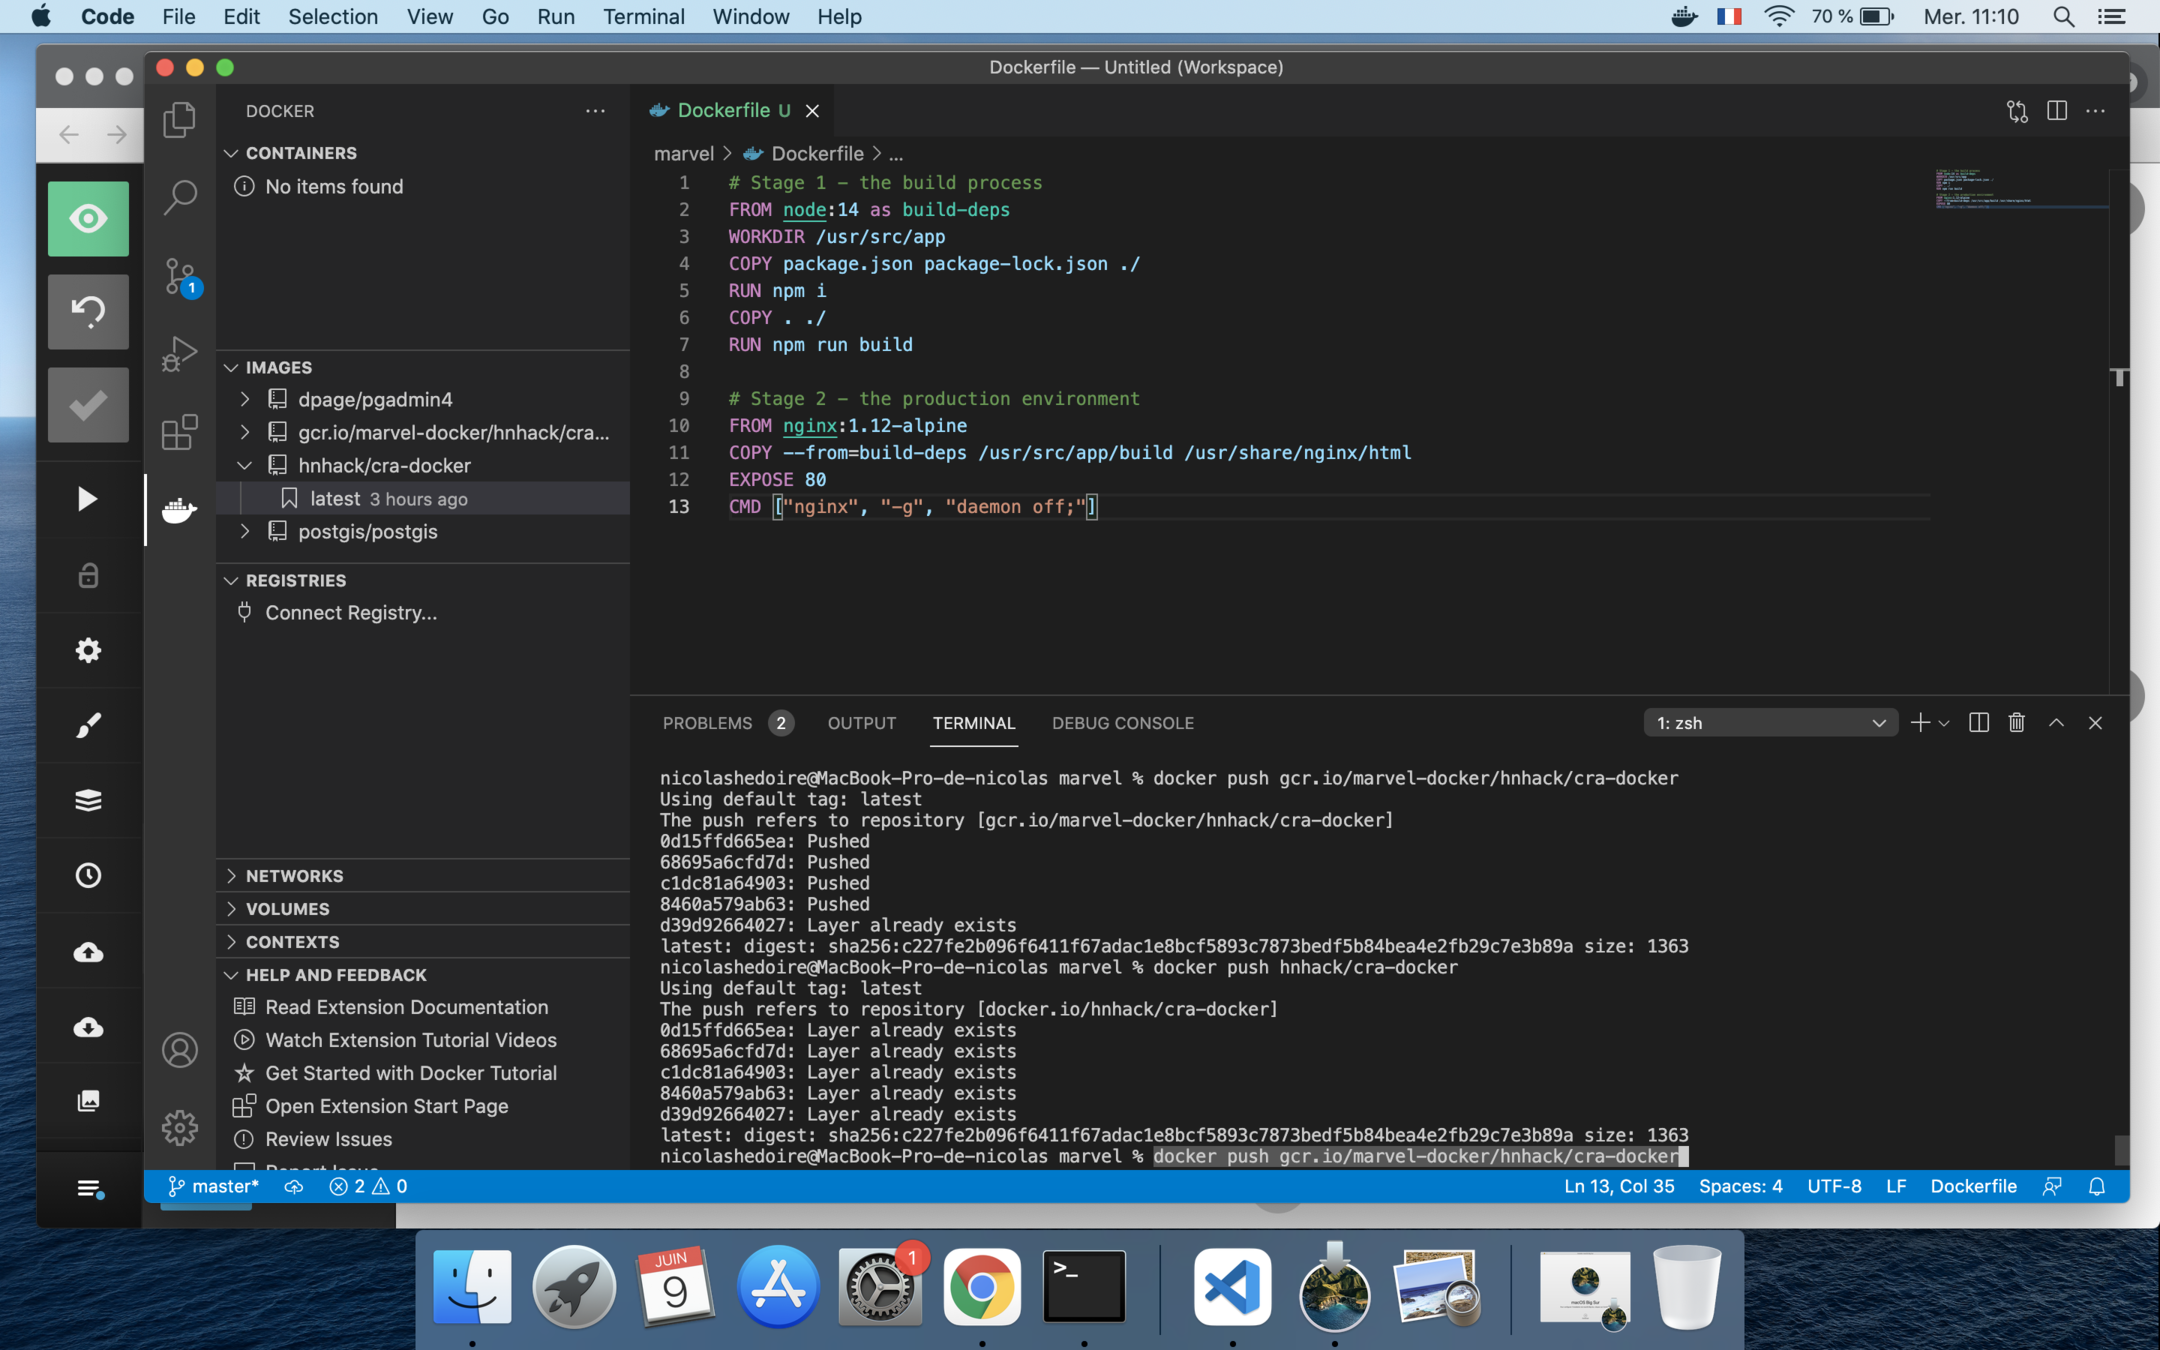The width and height of the screenshot is (2160, 1350).
Task: Open the Explorer view in activity bar
Action: tap(180, 119)
